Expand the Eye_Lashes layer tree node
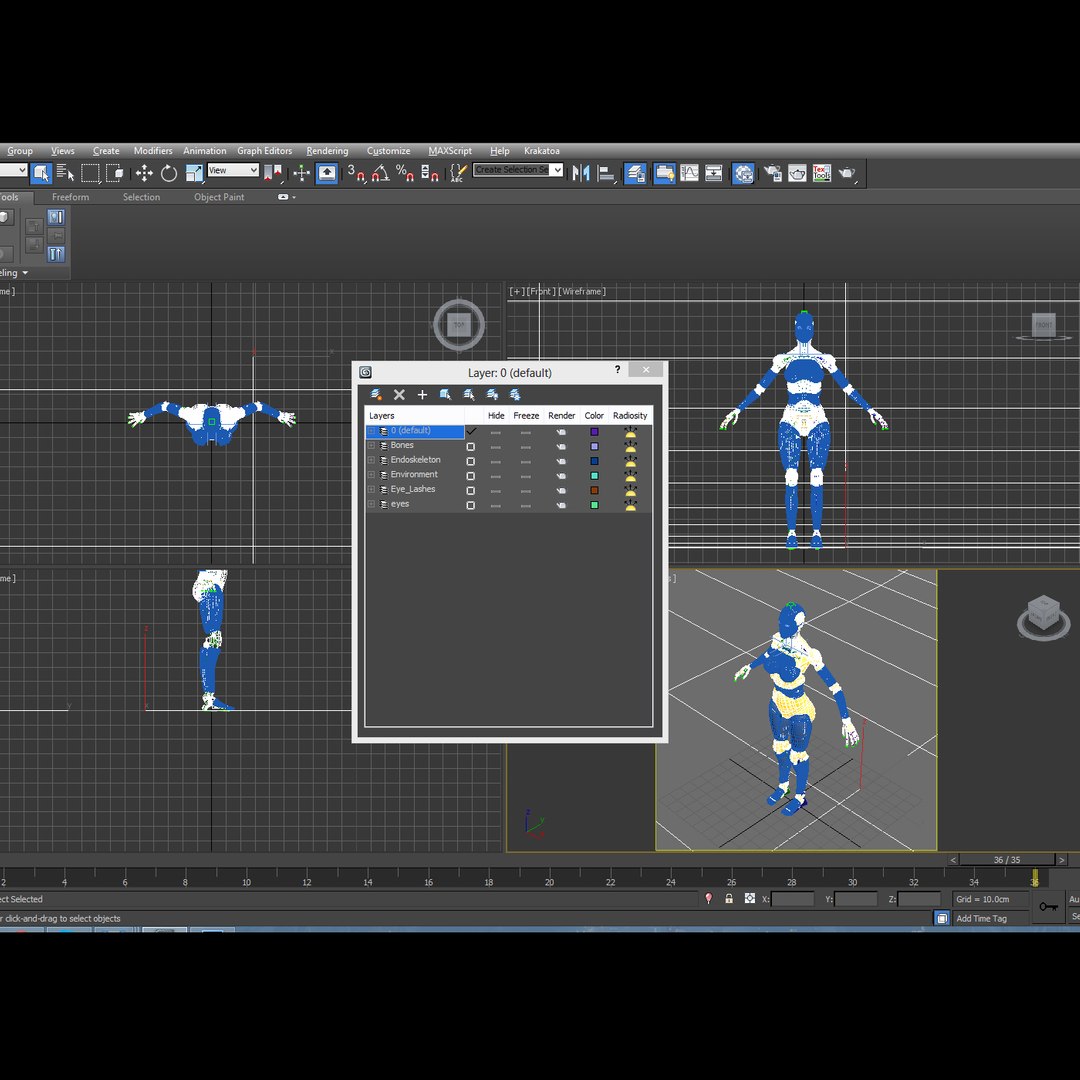This screenshot has width=1080, height=1080. (371, 490)
